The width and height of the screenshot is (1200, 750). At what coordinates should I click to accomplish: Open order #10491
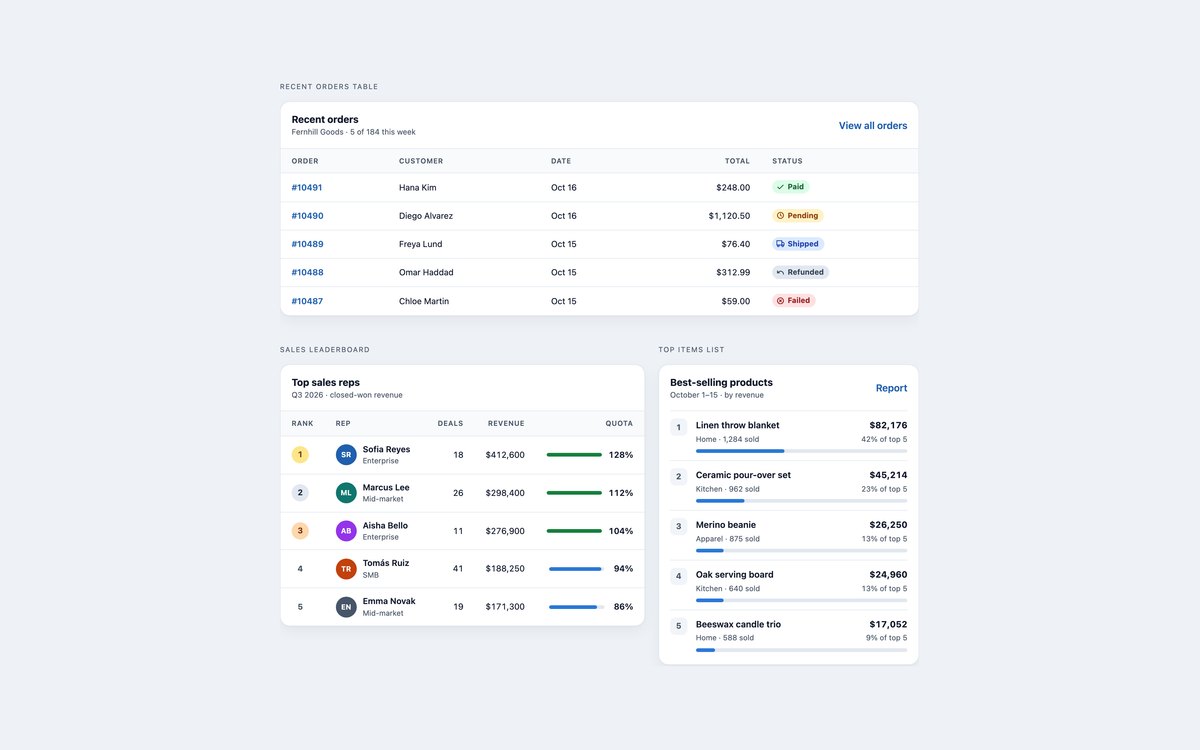point(307,187)
